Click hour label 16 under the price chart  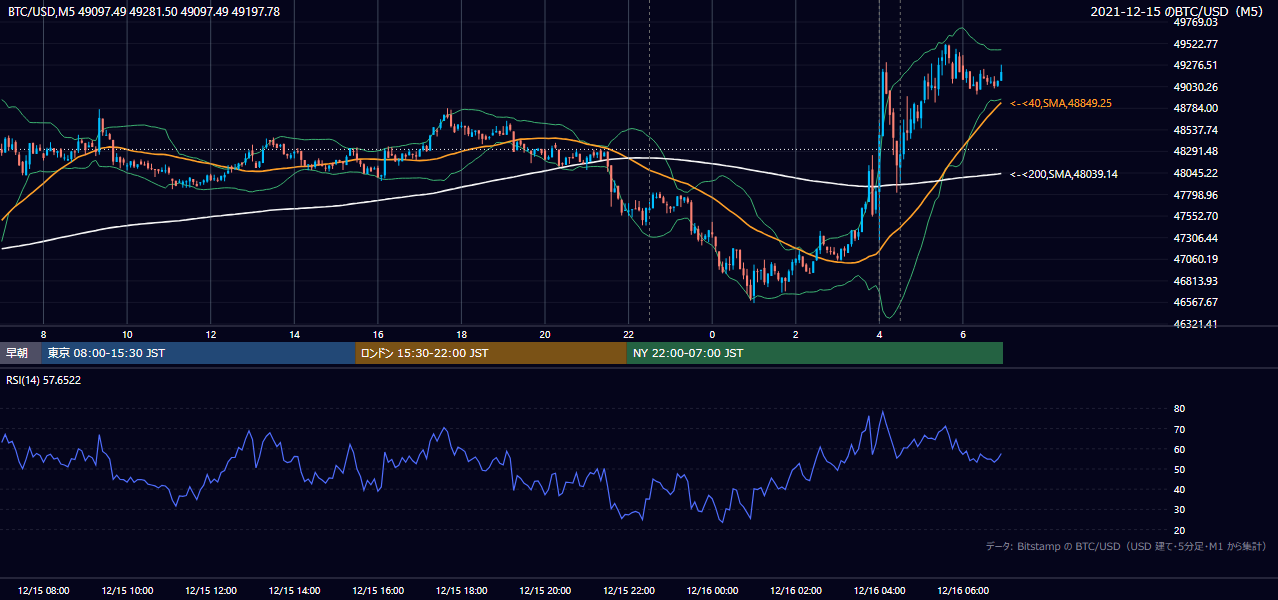coord(378,334)
